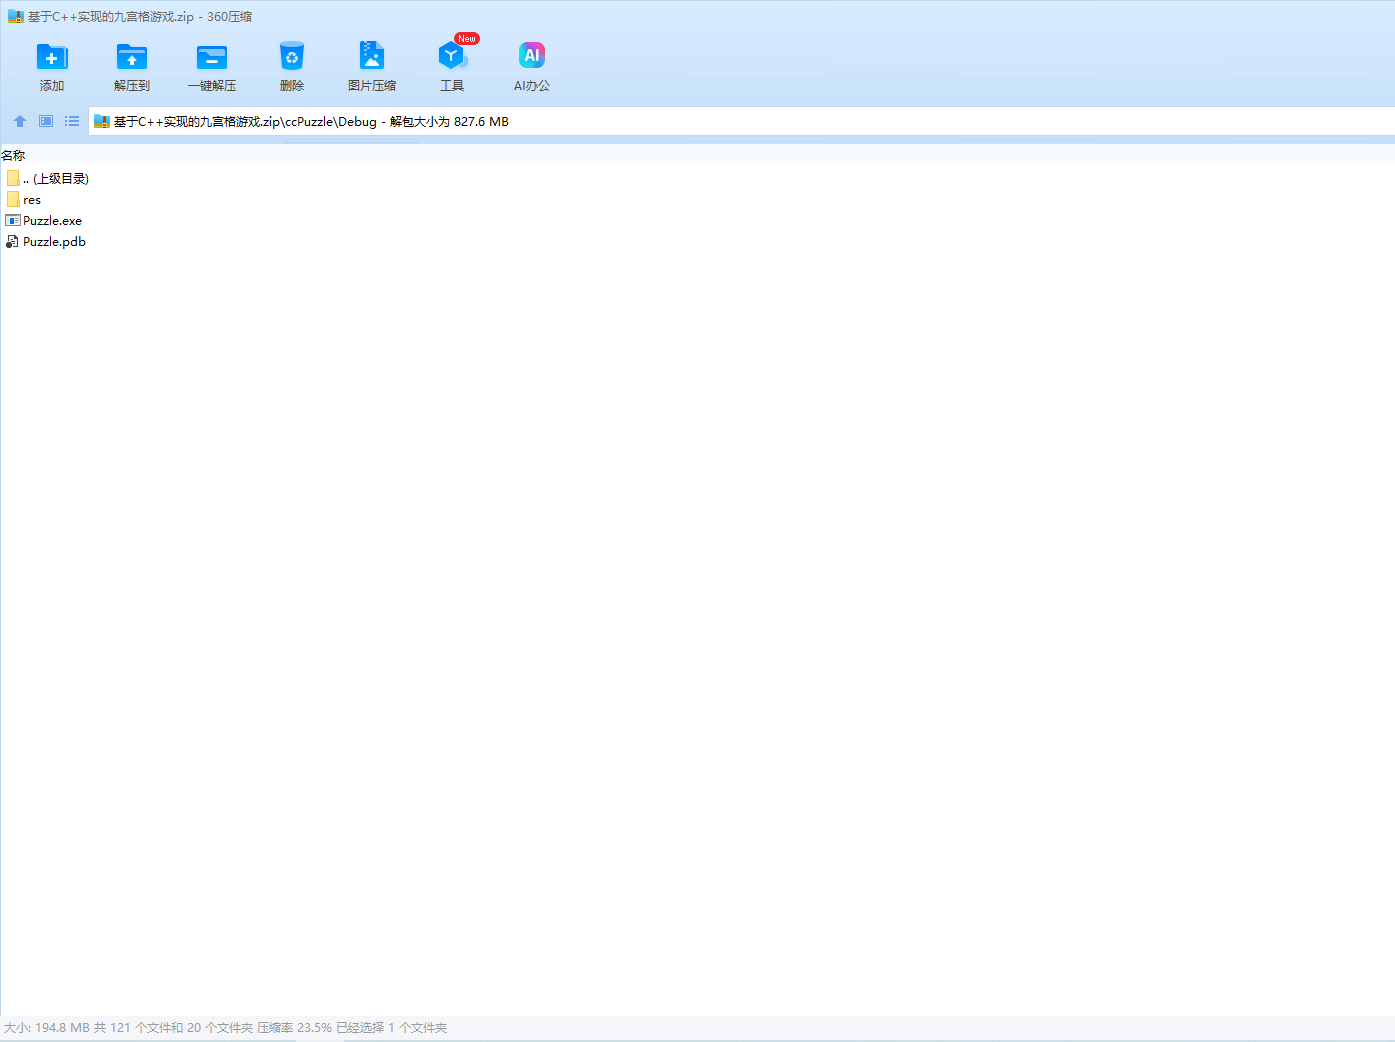1395x1042 pixels.
Task: Select the "Puzzle.pdb" file name
Action: (x=55, y=242)
